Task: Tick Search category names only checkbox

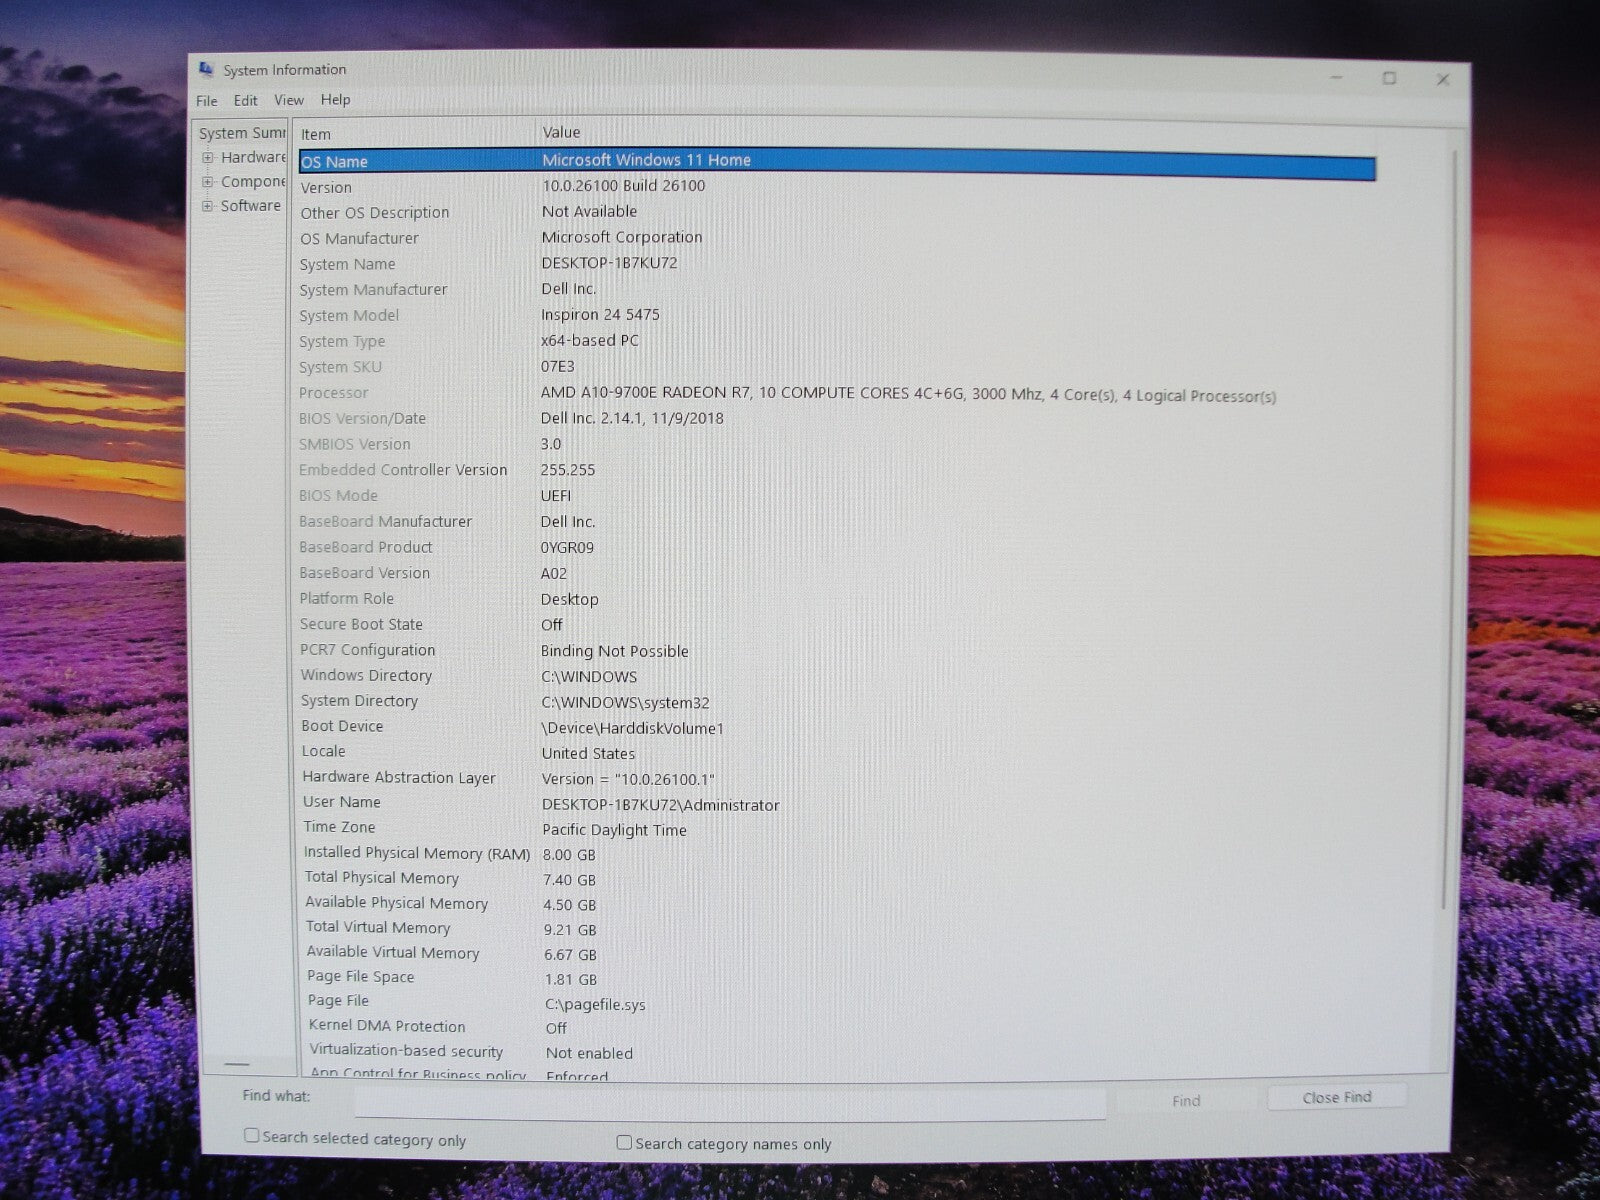Action: pos(624,1142)
